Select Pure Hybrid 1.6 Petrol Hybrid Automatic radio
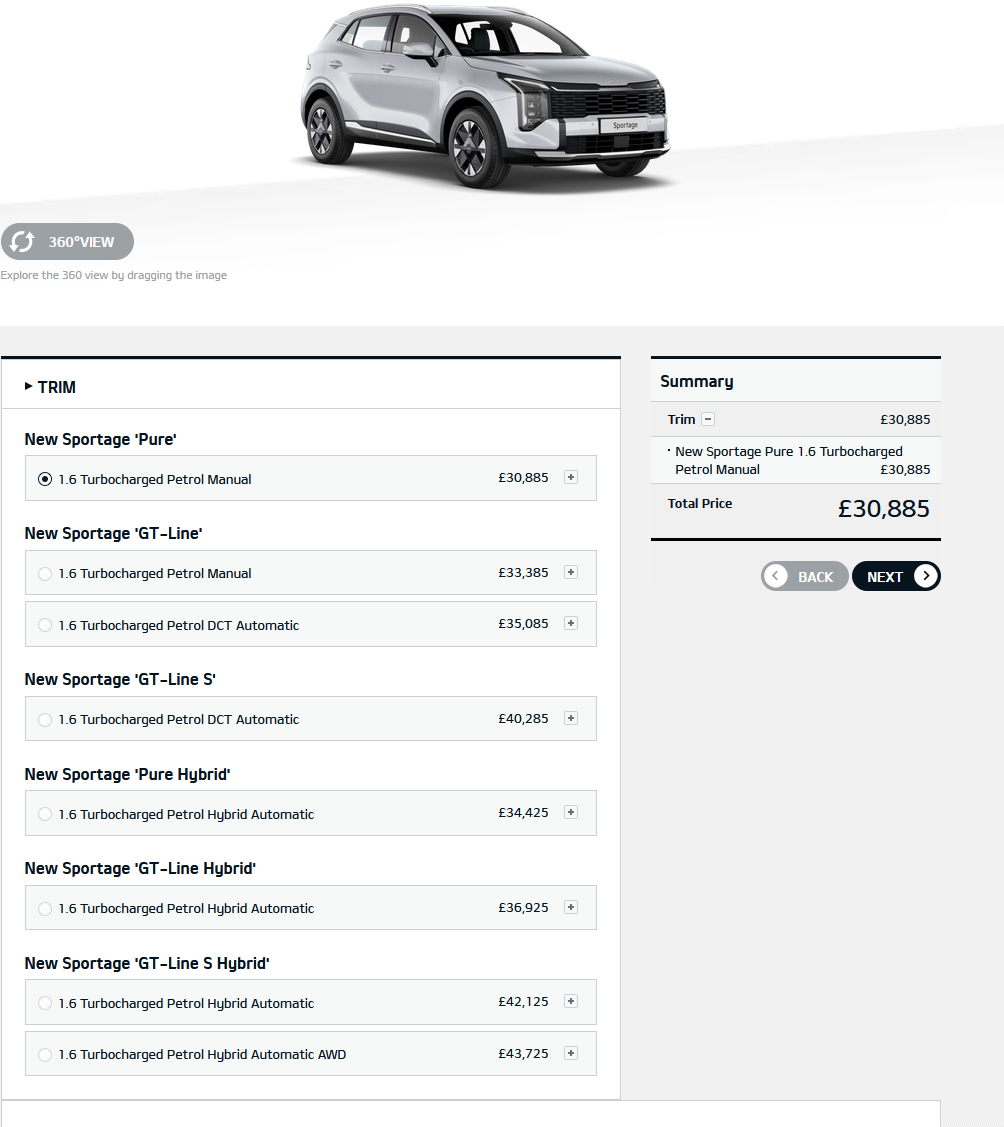 (x=45, y=814)
